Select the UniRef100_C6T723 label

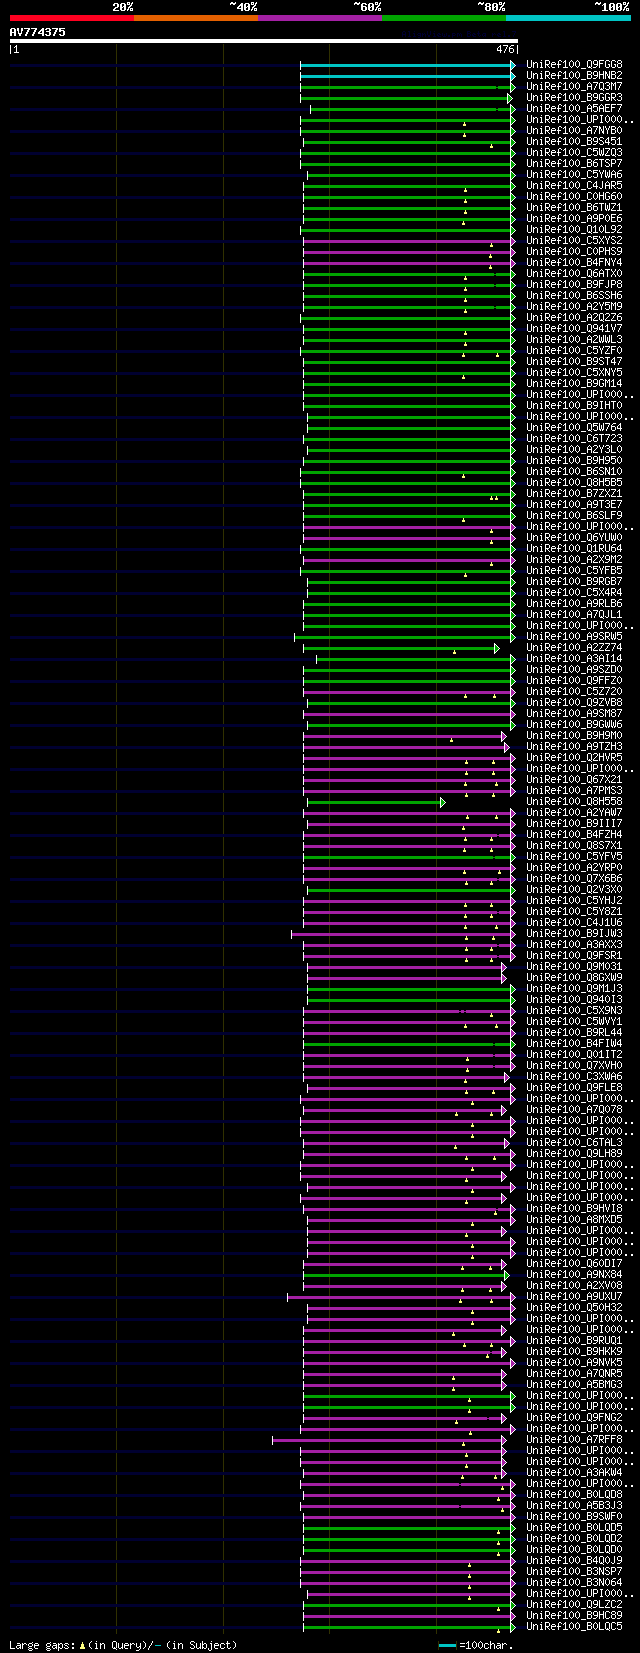(x=574, y=438)
